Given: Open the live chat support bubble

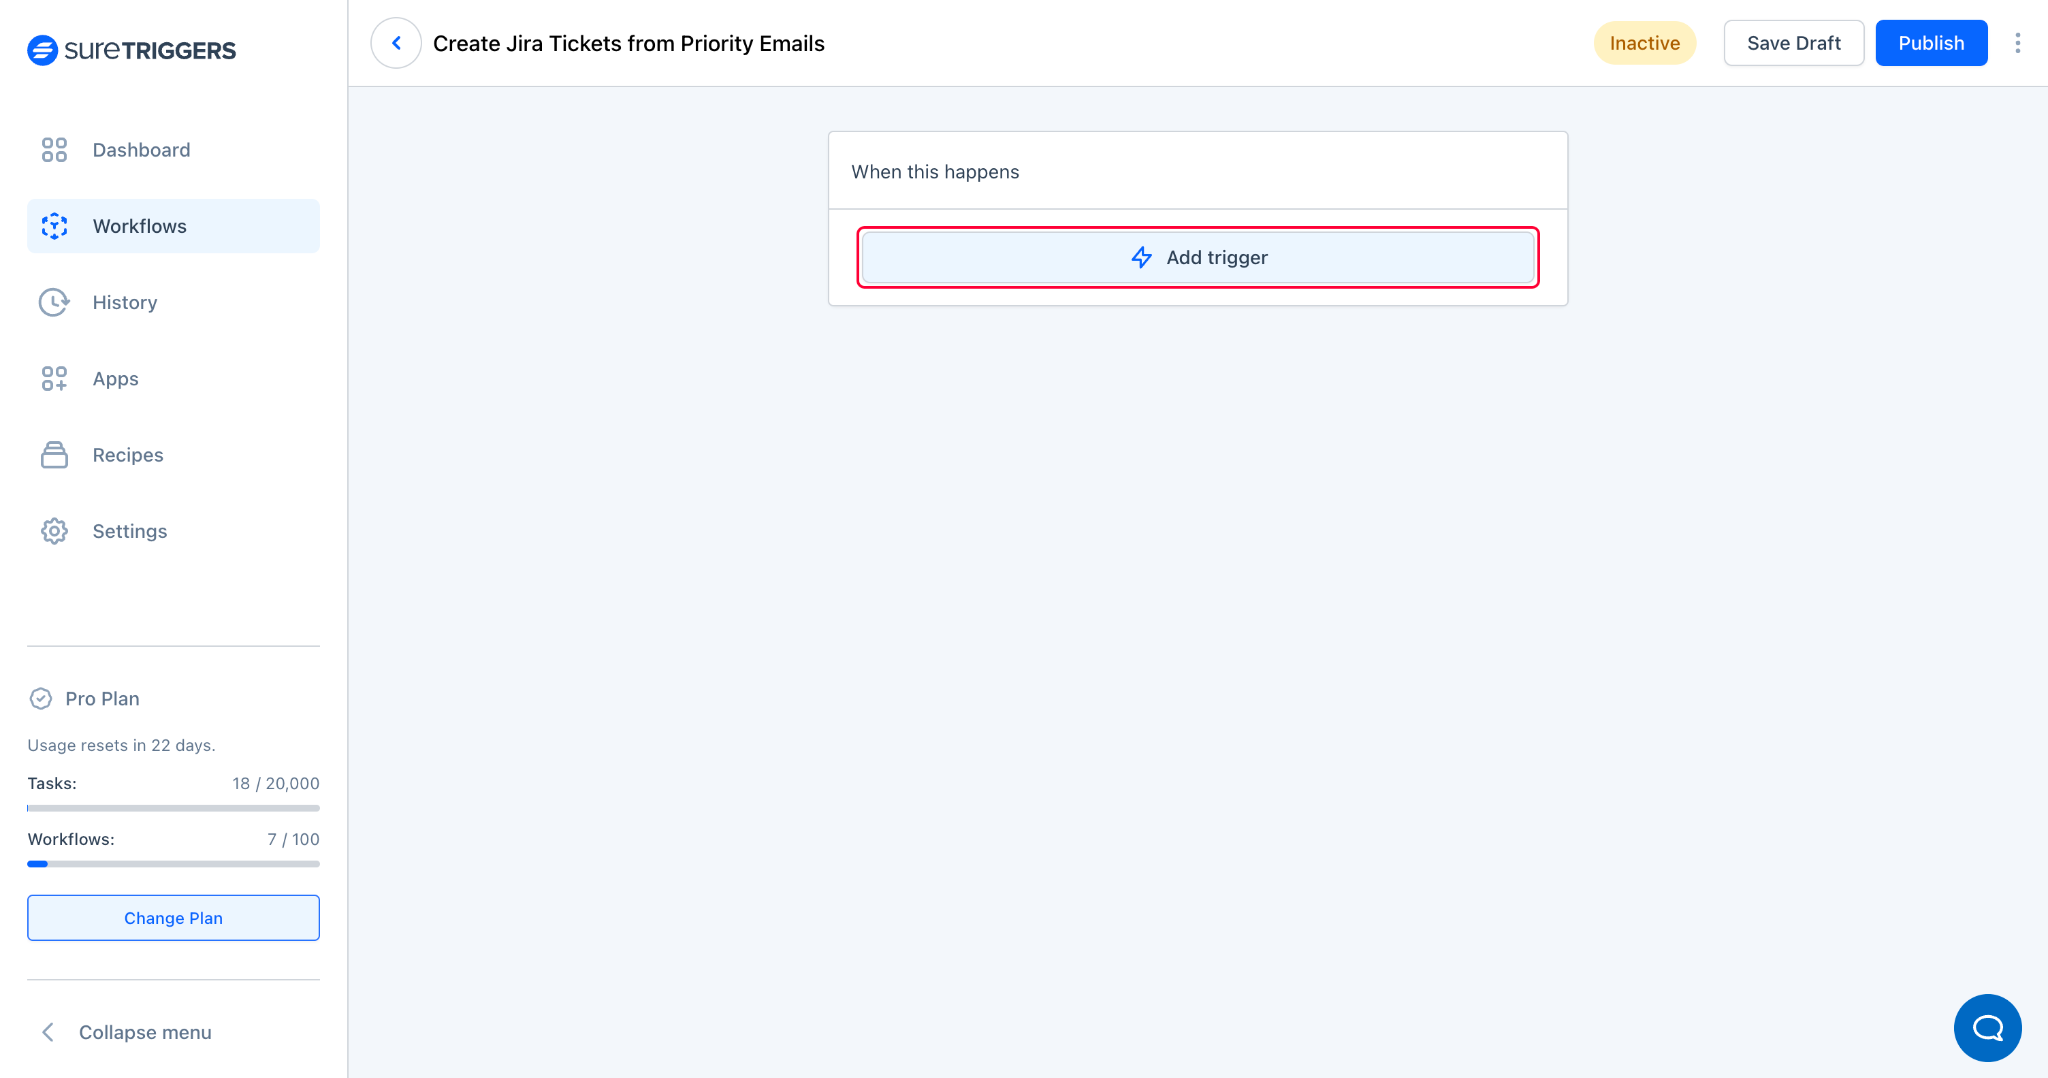Looking at the screenshot, I should [x=1987, y=1028].
